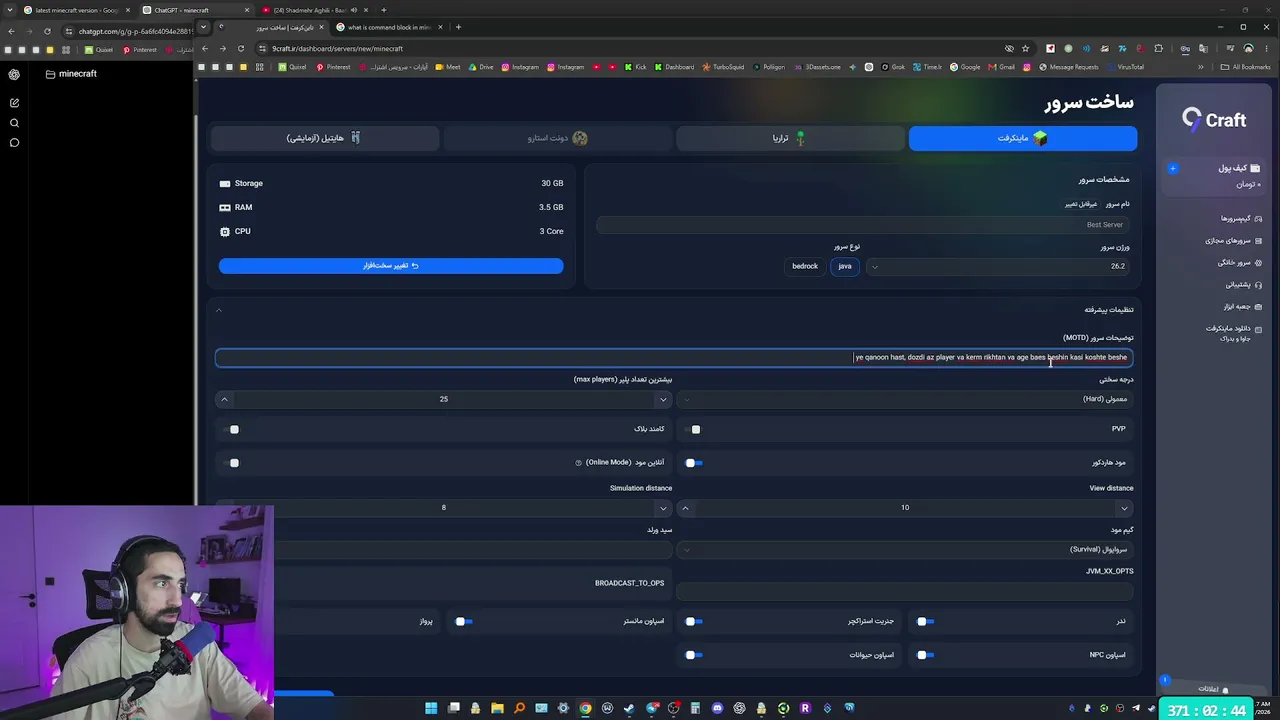
Task: Start a new chat in ChatGPT window
Action: tap(14, 103)
